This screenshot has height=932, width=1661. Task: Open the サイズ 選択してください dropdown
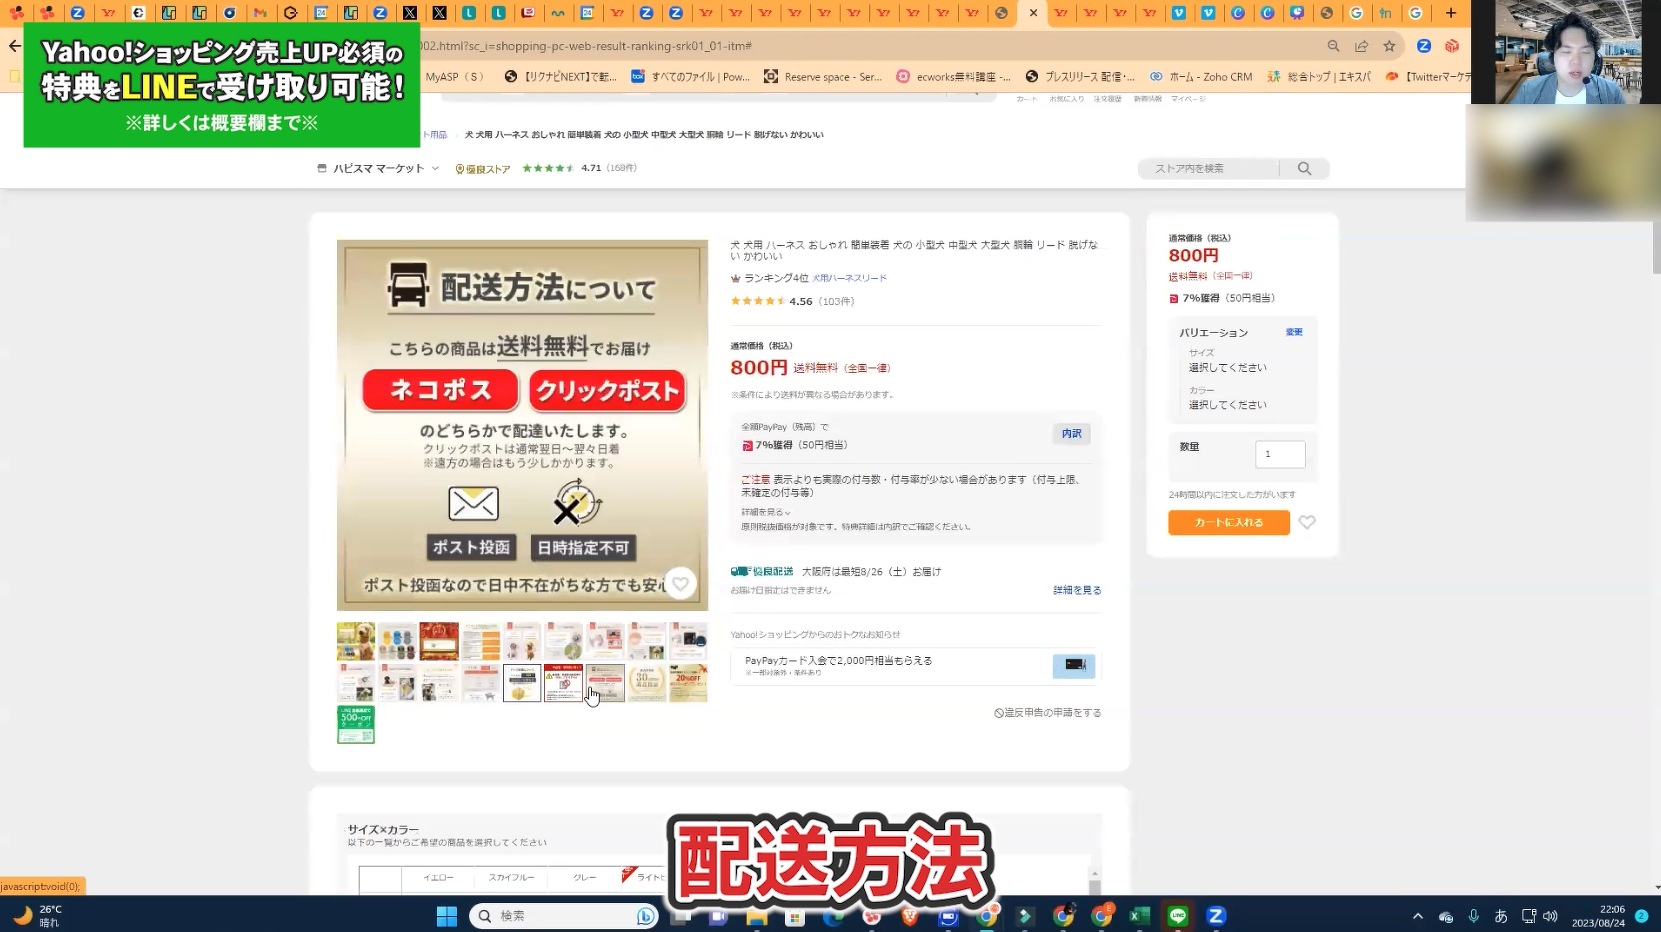[1227, 367]
